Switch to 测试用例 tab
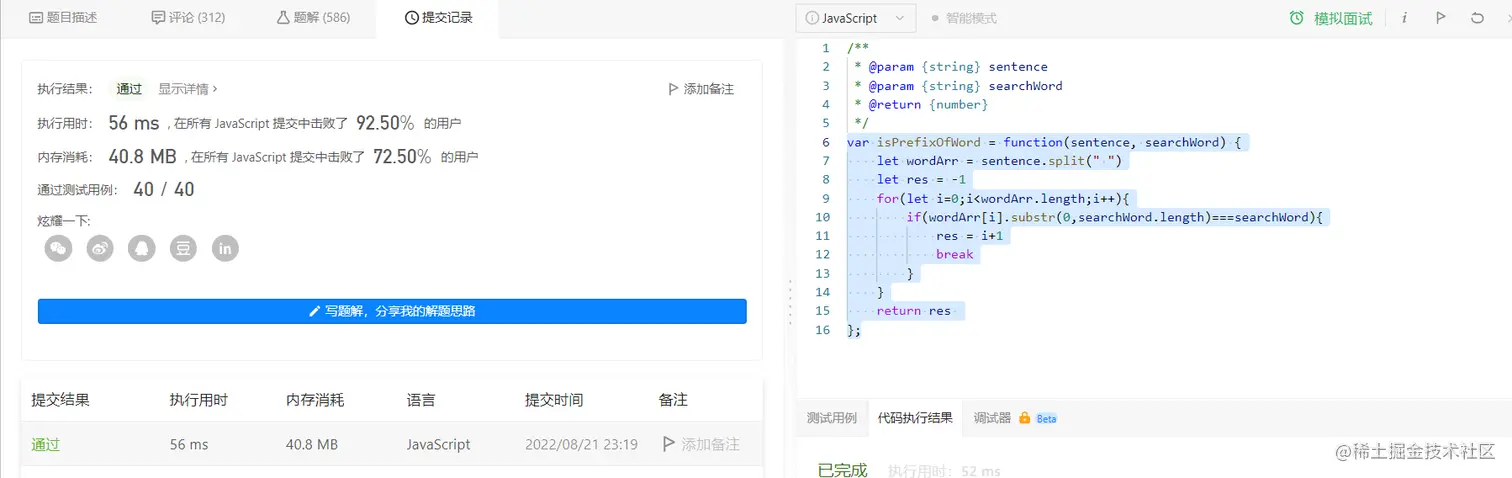Image resolution: width=1512 pixels, height=478 pixels. tap(832, 418)
